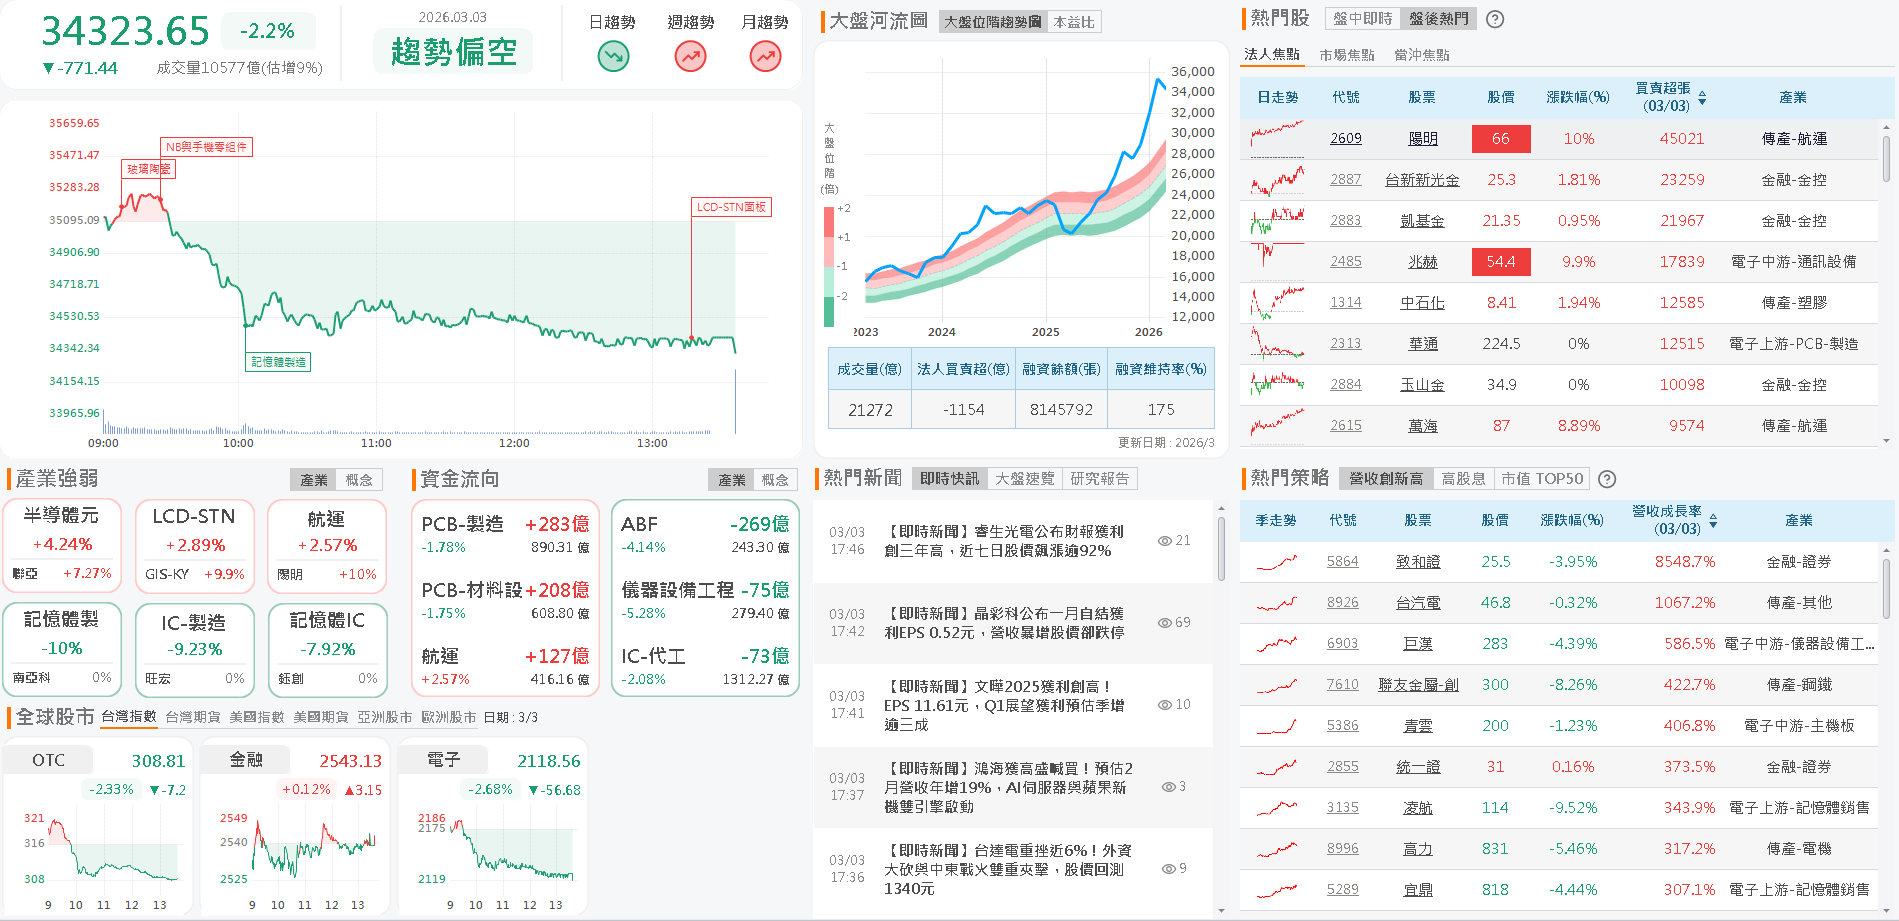Open the help icon beside 熱門股
The image size is (1899, 921).
pos(1494,18)
